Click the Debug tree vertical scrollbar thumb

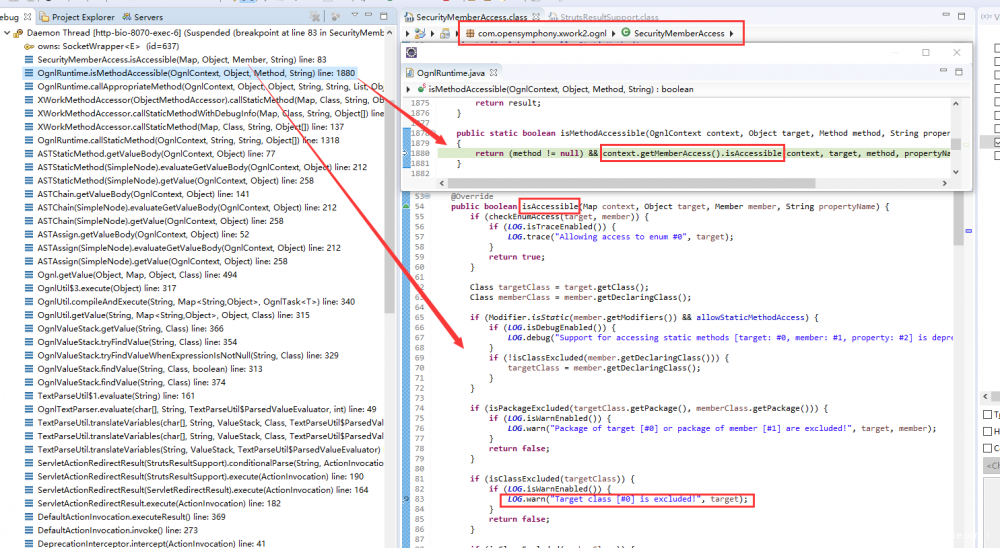point(390,175)
